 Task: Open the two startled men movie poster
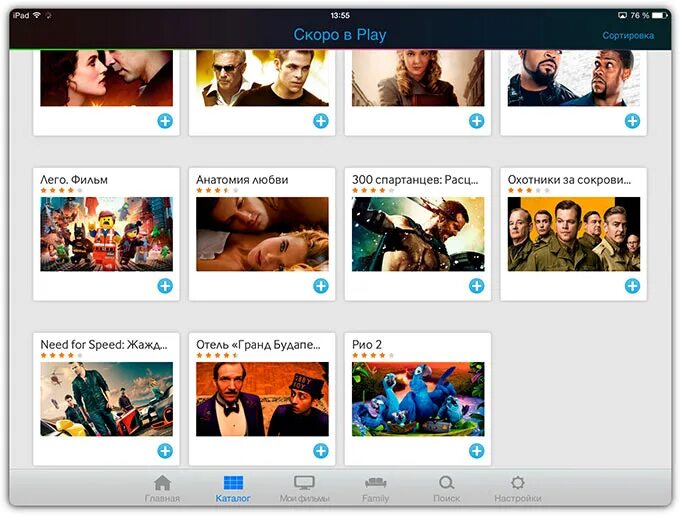(574, 78)
